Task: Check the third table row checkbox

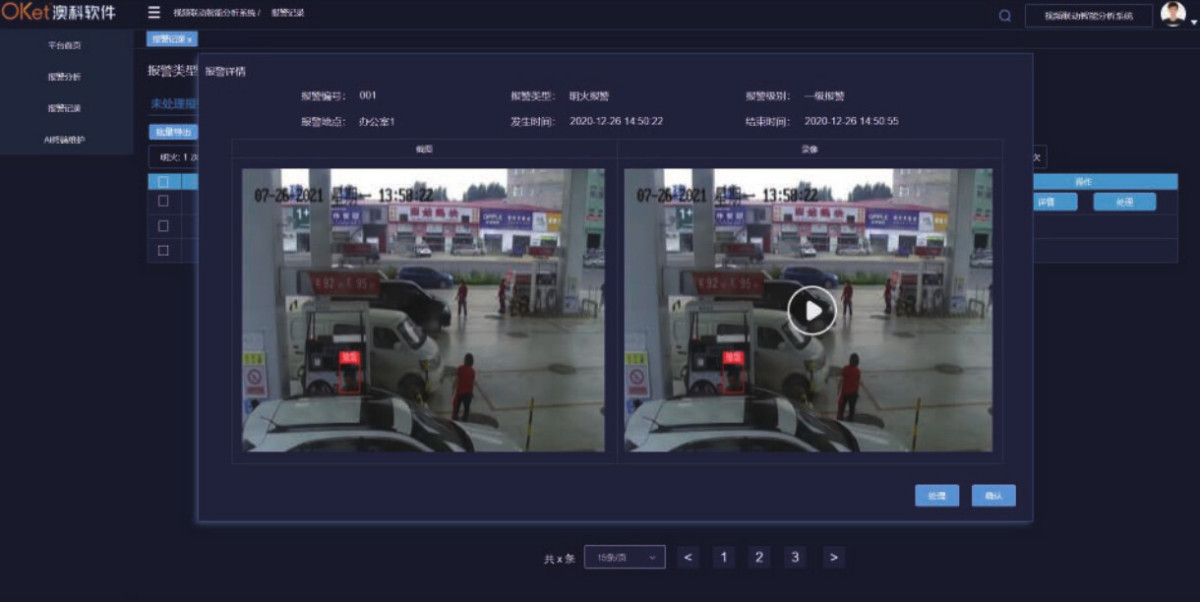Action: pyautogui.click(x=163, y=250)
